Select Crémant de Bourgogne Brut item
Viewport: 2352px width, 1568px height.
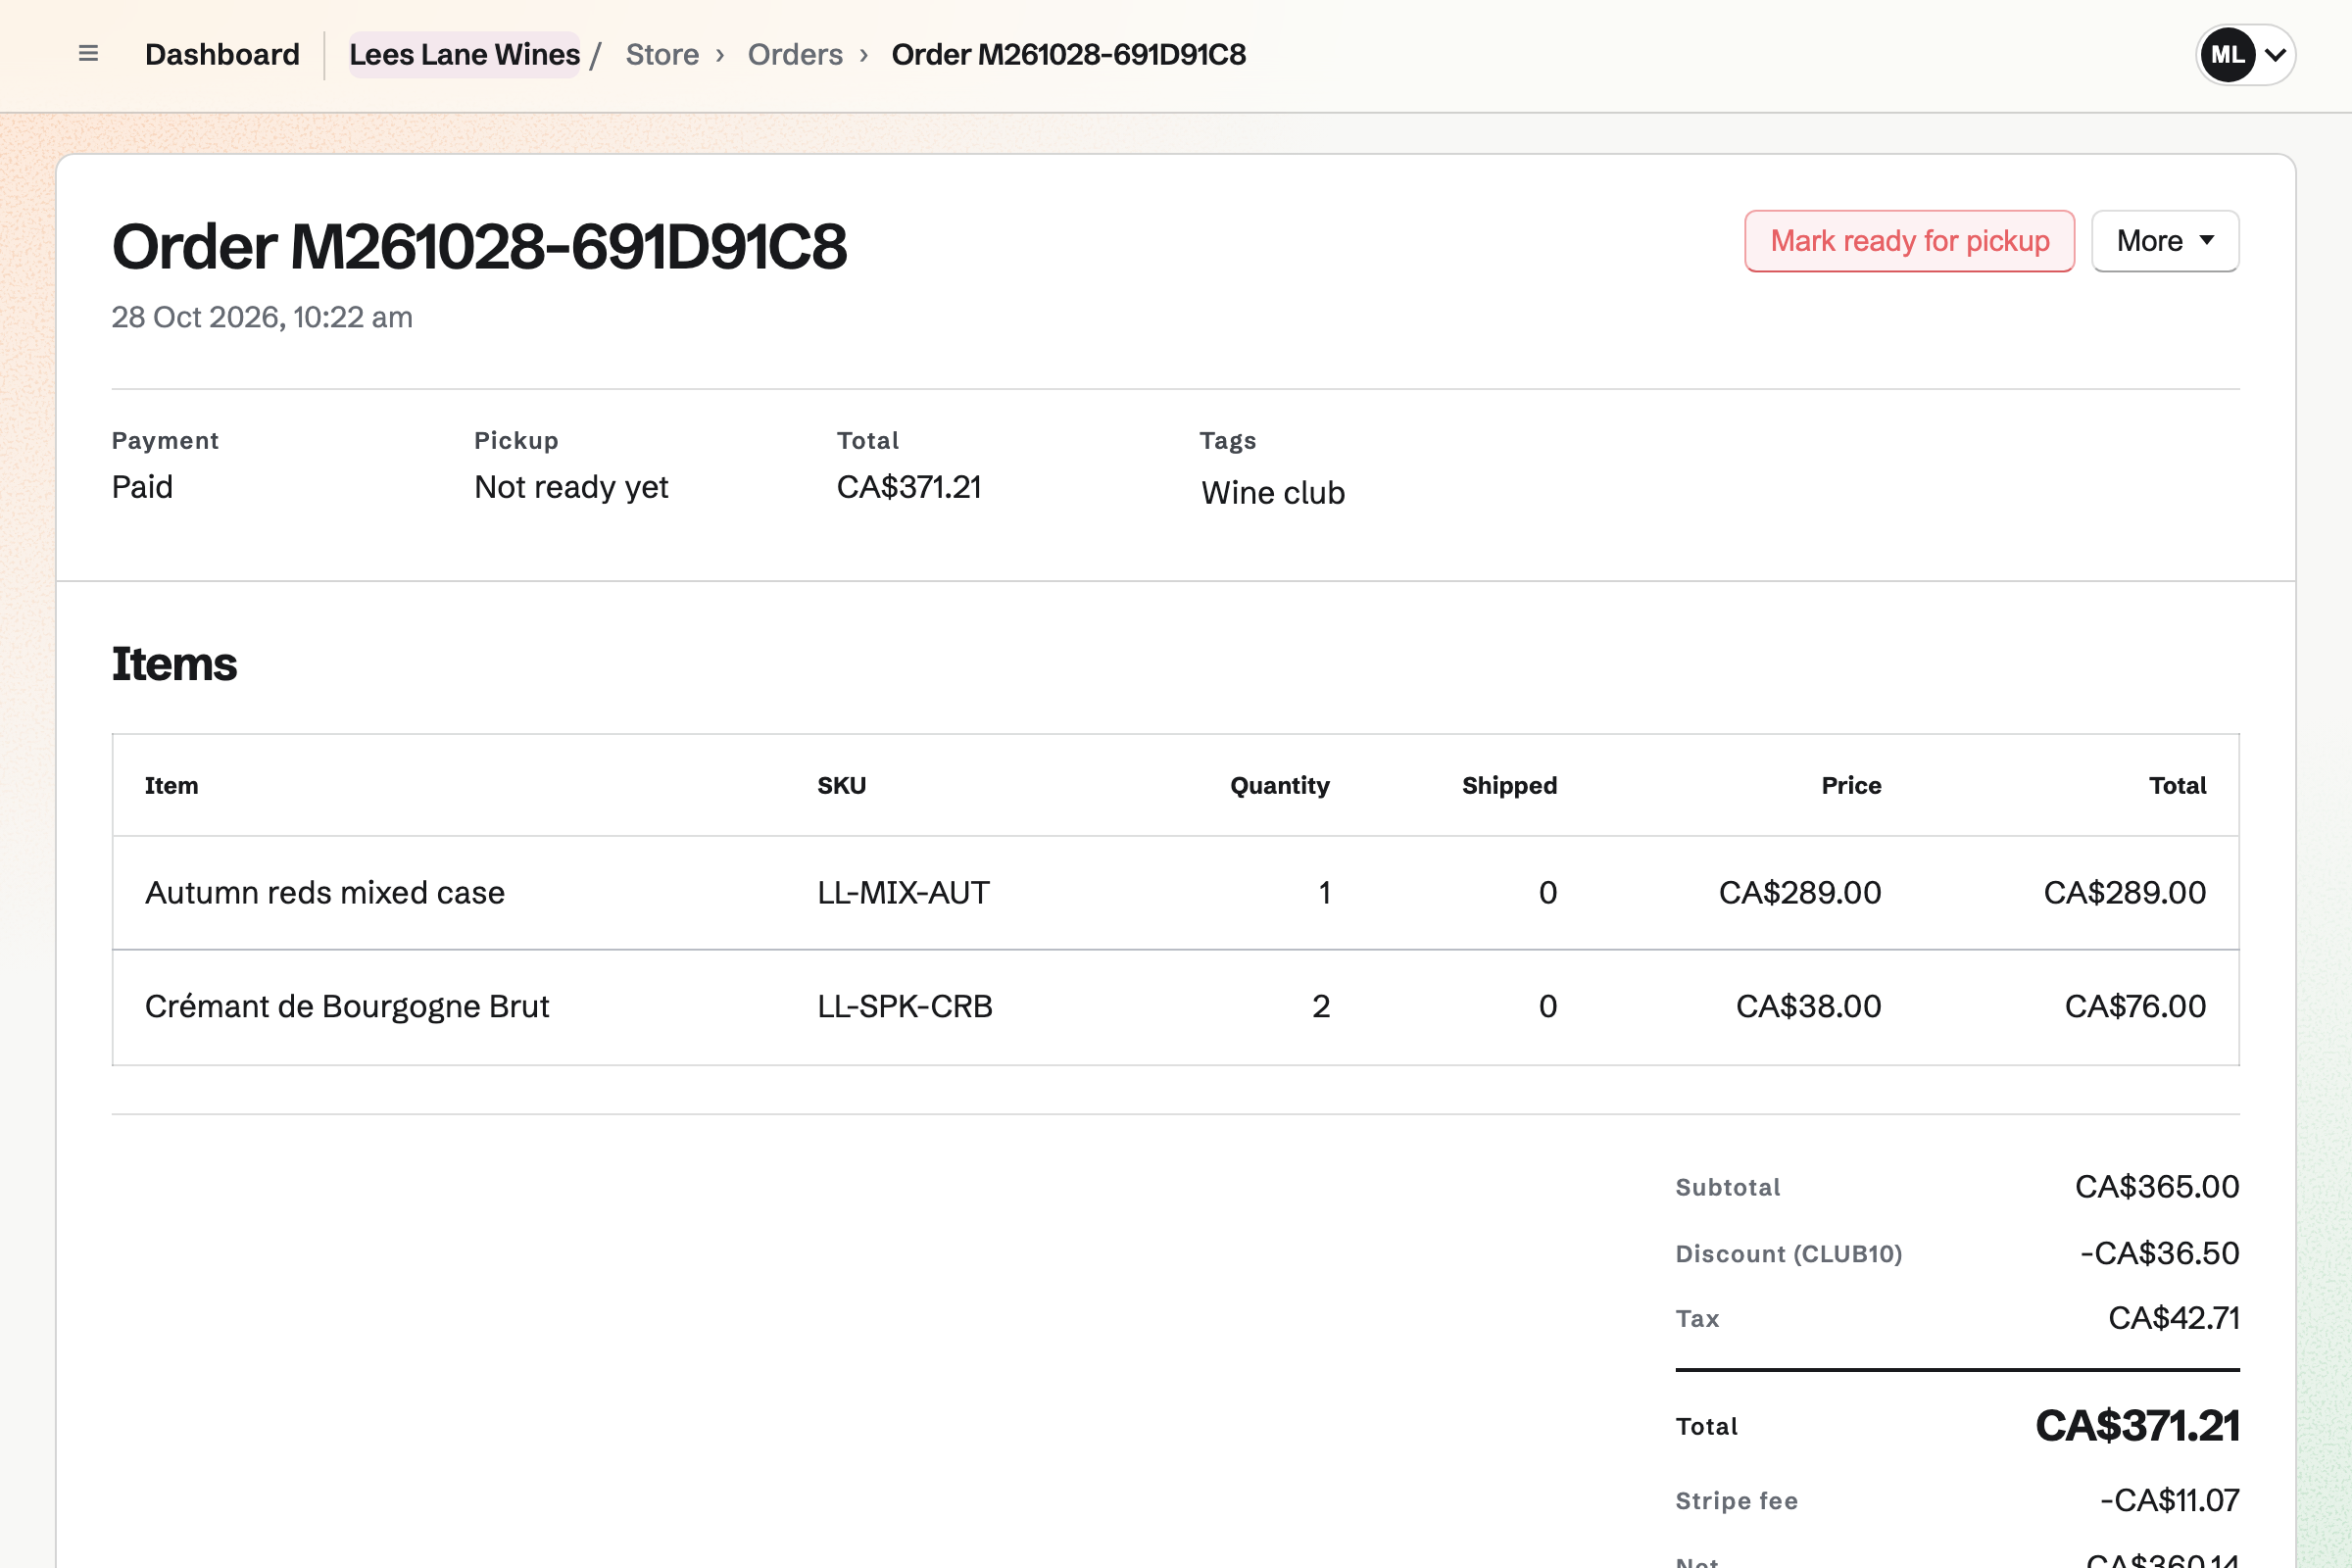[x=347, y=1006]
